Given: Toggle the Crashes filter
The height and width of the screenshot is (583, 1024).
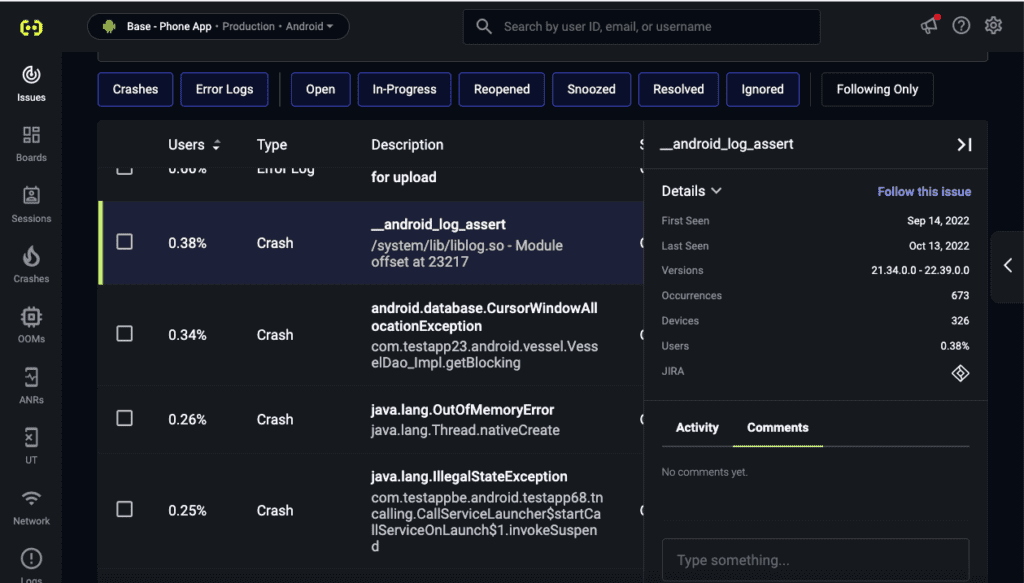Looking at the screenshot, I should [135, 89].
